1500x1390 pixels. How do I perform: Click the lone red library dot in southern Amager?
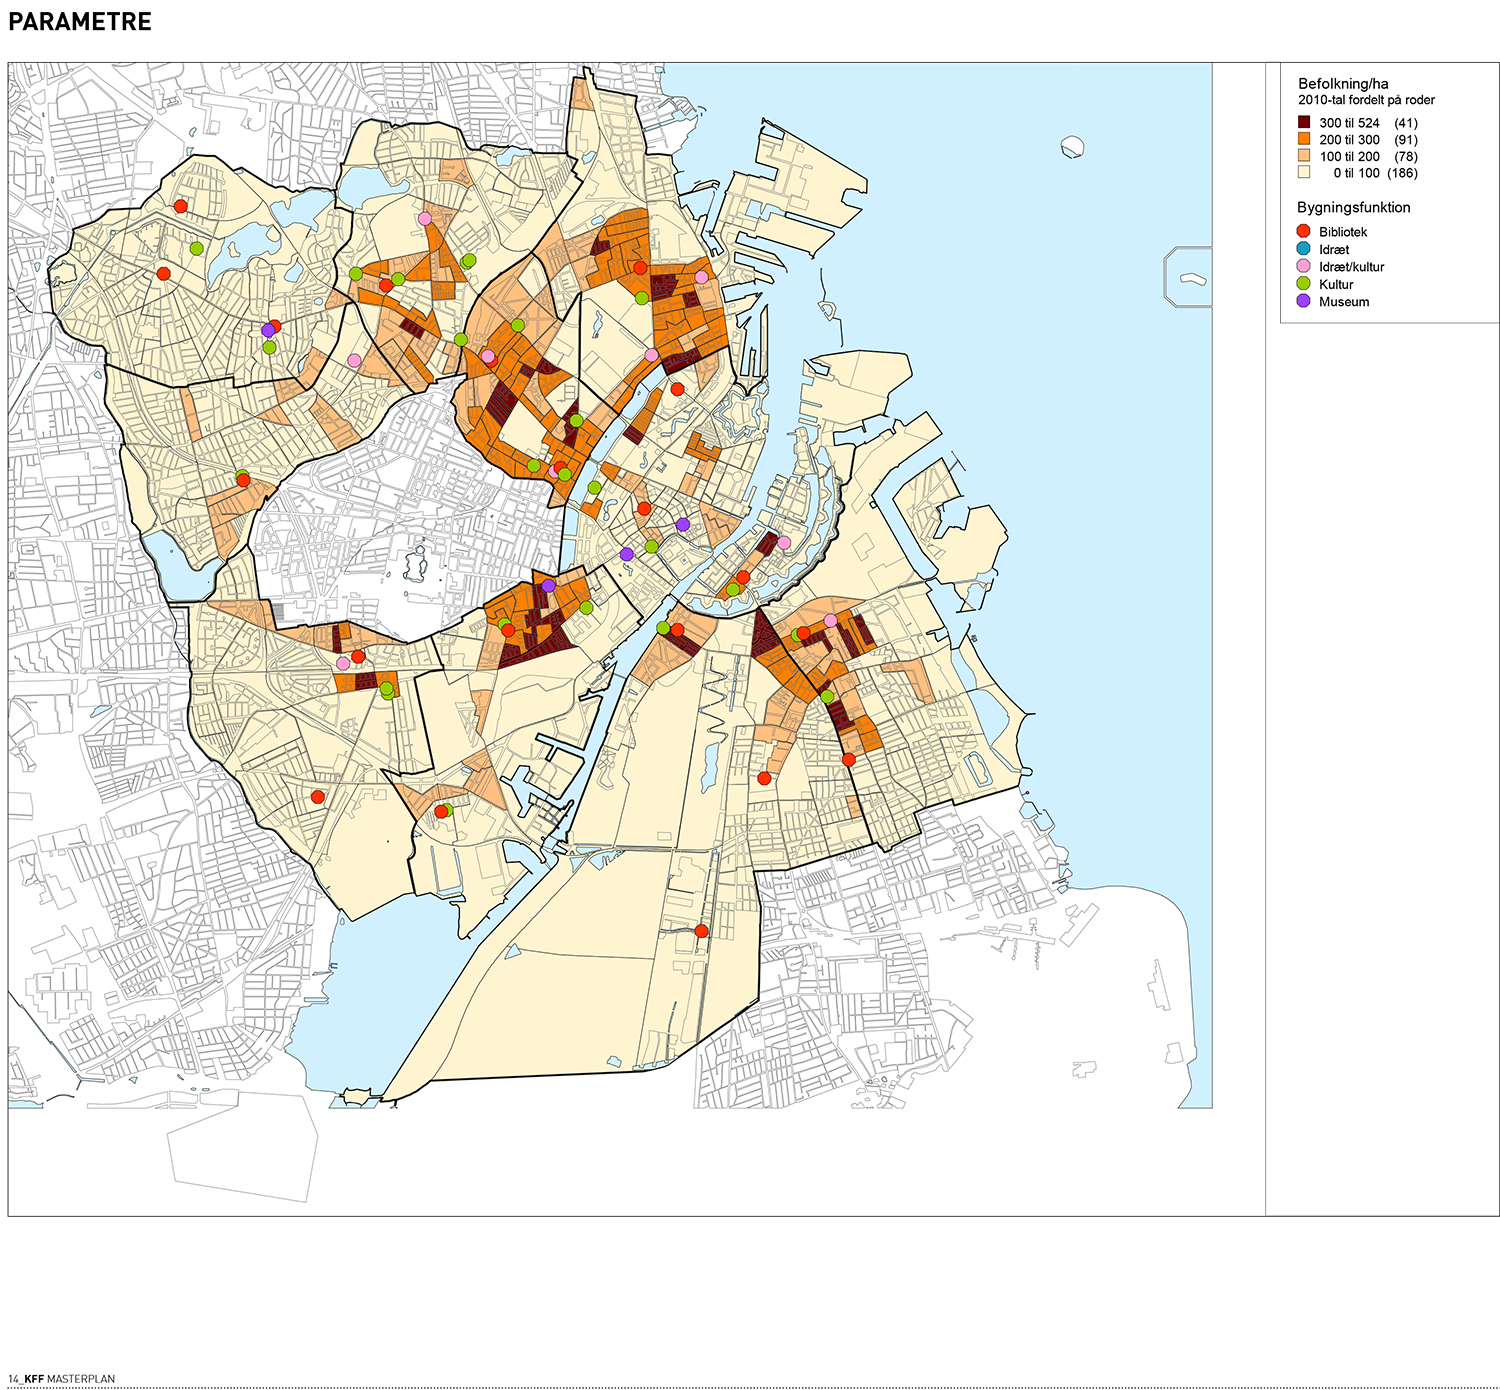point(701,931)
